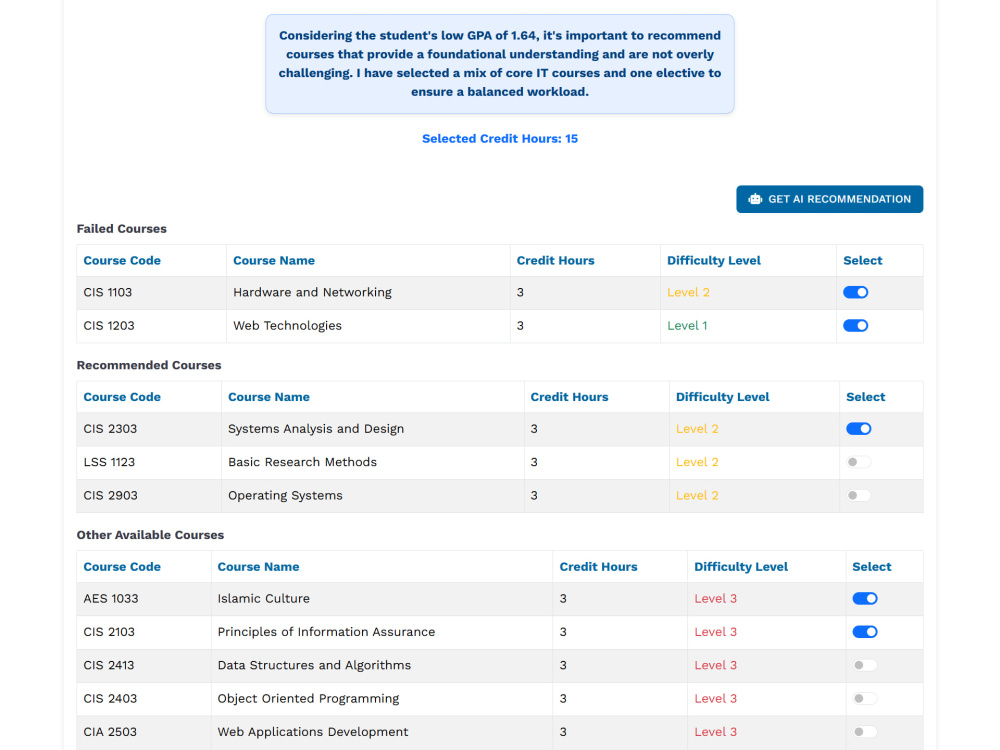The width and height of the screenshot is (1000, 750).
Task: Click 'Level 3' difficulty for Web Applications Development
Action: pyautogui.click(x=716, y=732)
